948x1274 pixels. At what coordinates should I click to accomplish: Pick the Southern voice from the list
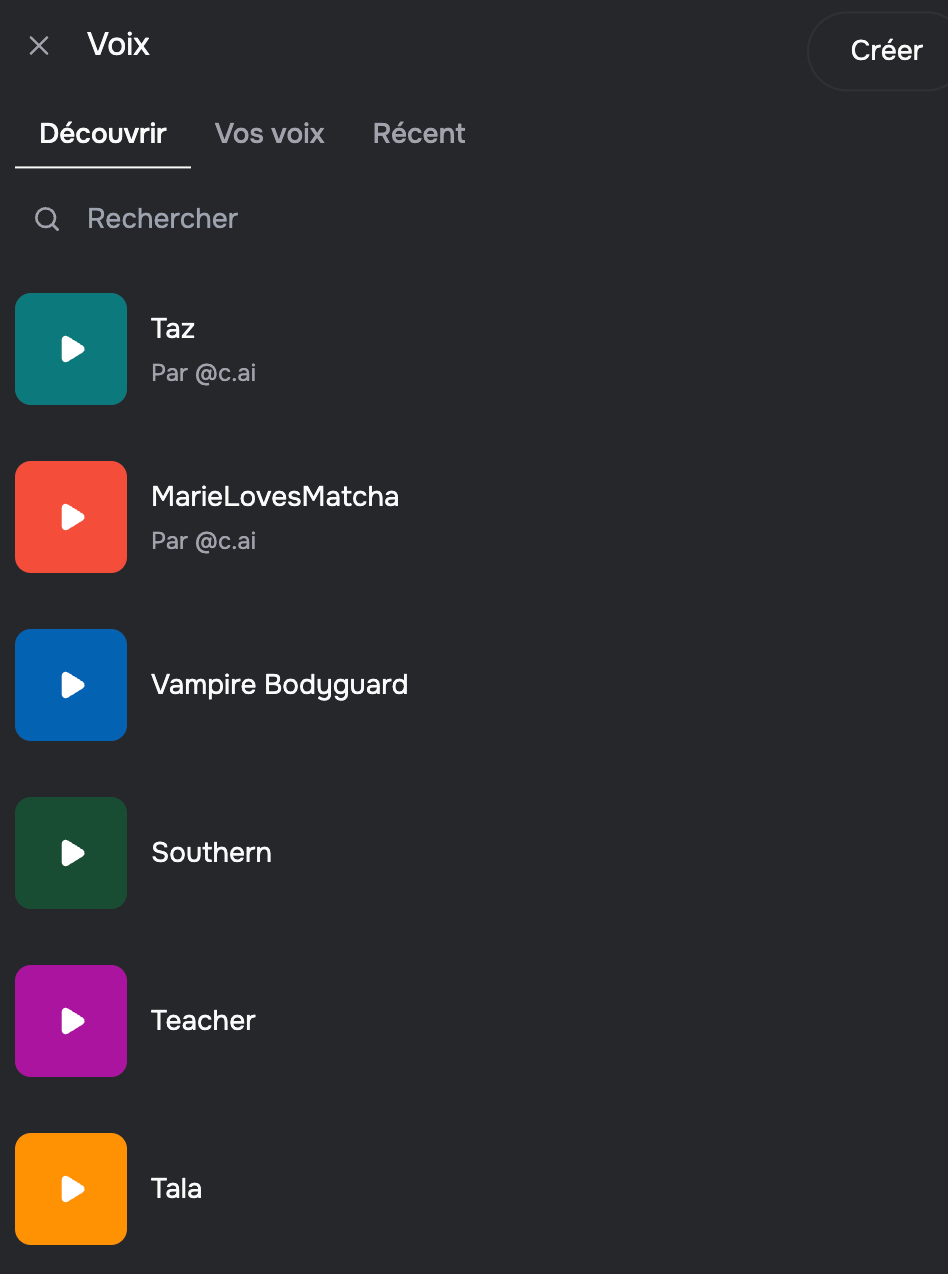point(212,853)
